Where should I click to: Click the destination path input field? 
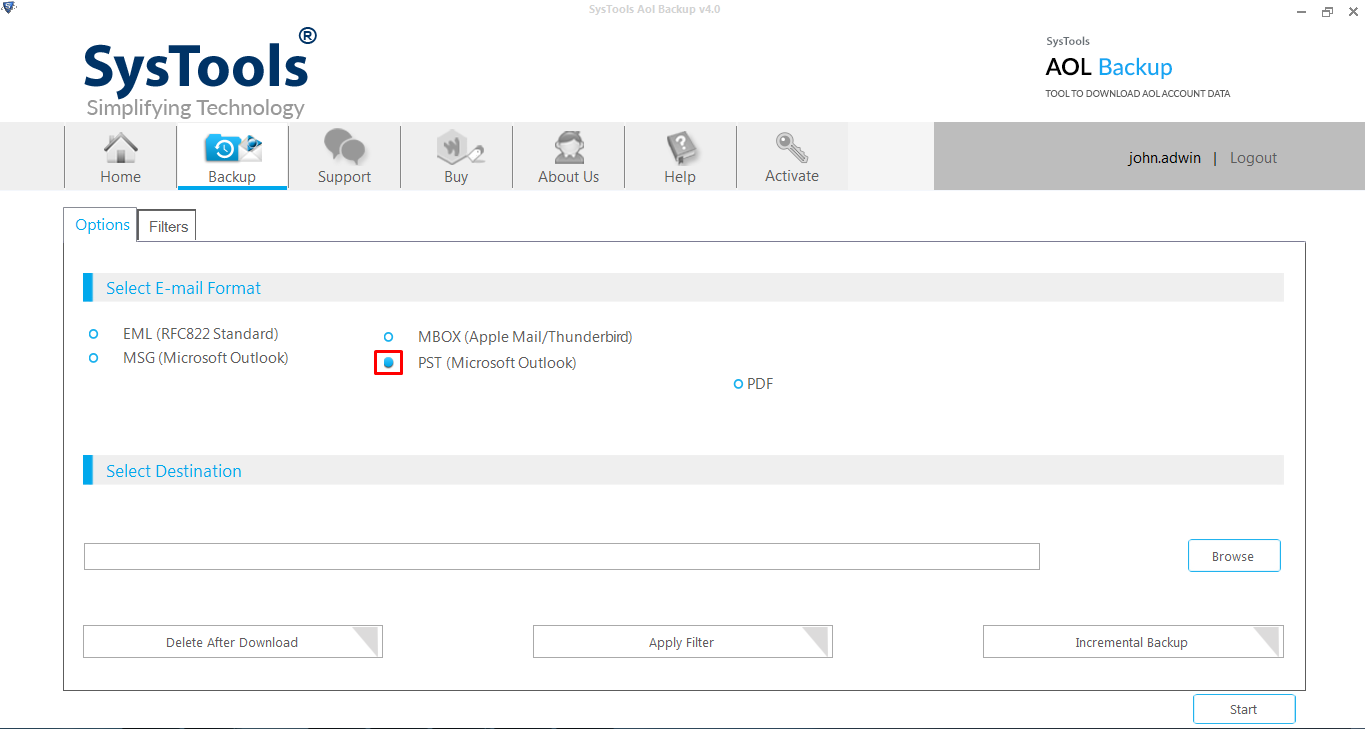(562, 557)
